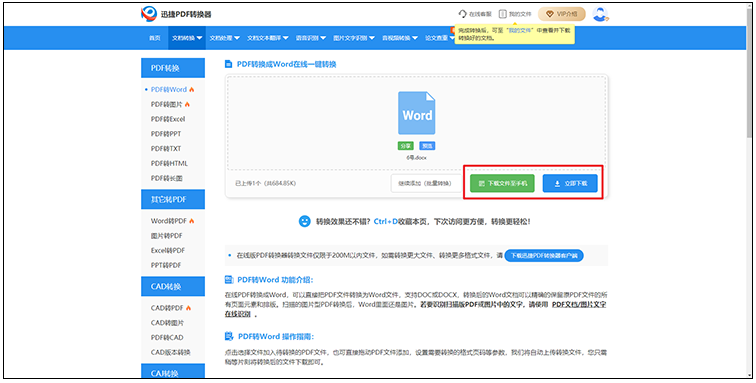The height and width of the screenshot is (383, 756).
Task: Click the smiley face icon
Action: (304, 221)
